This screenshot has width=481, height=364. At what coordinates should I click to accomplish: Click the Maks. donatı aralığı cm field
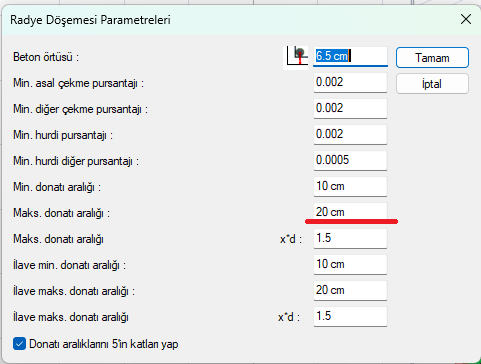tap(350, 212)
